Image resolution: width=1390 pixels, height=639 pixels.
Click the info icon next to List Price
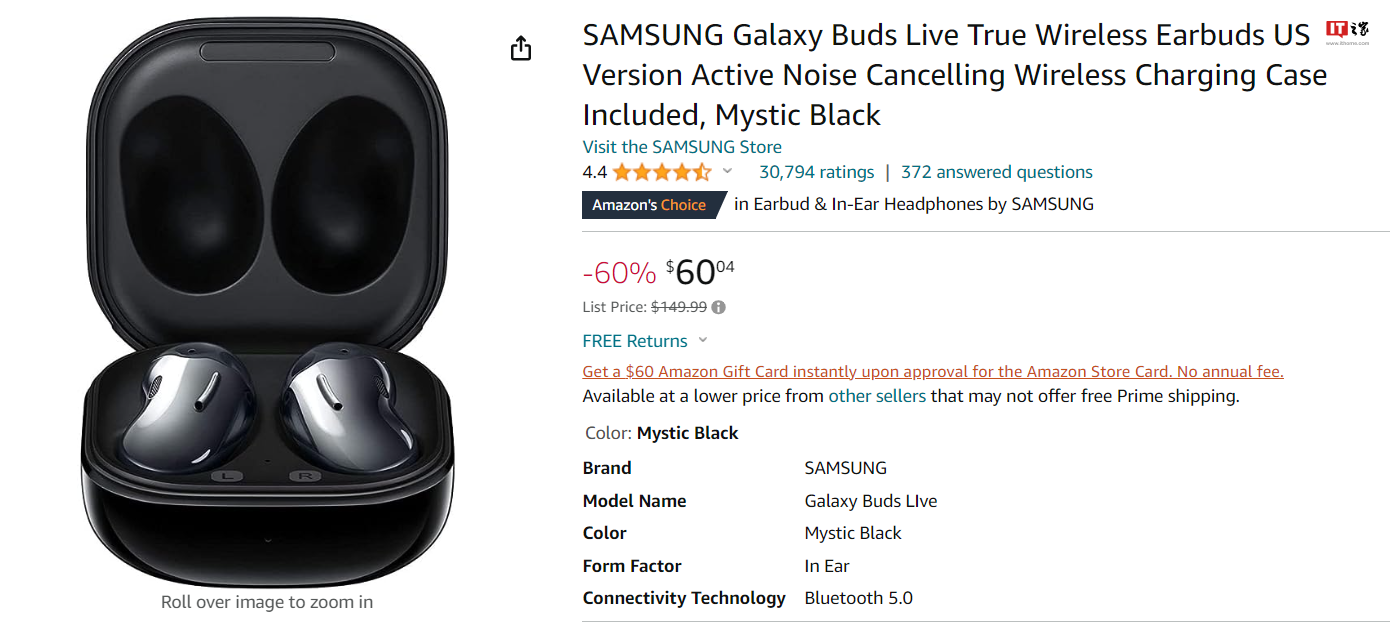[x=718, y=308]
